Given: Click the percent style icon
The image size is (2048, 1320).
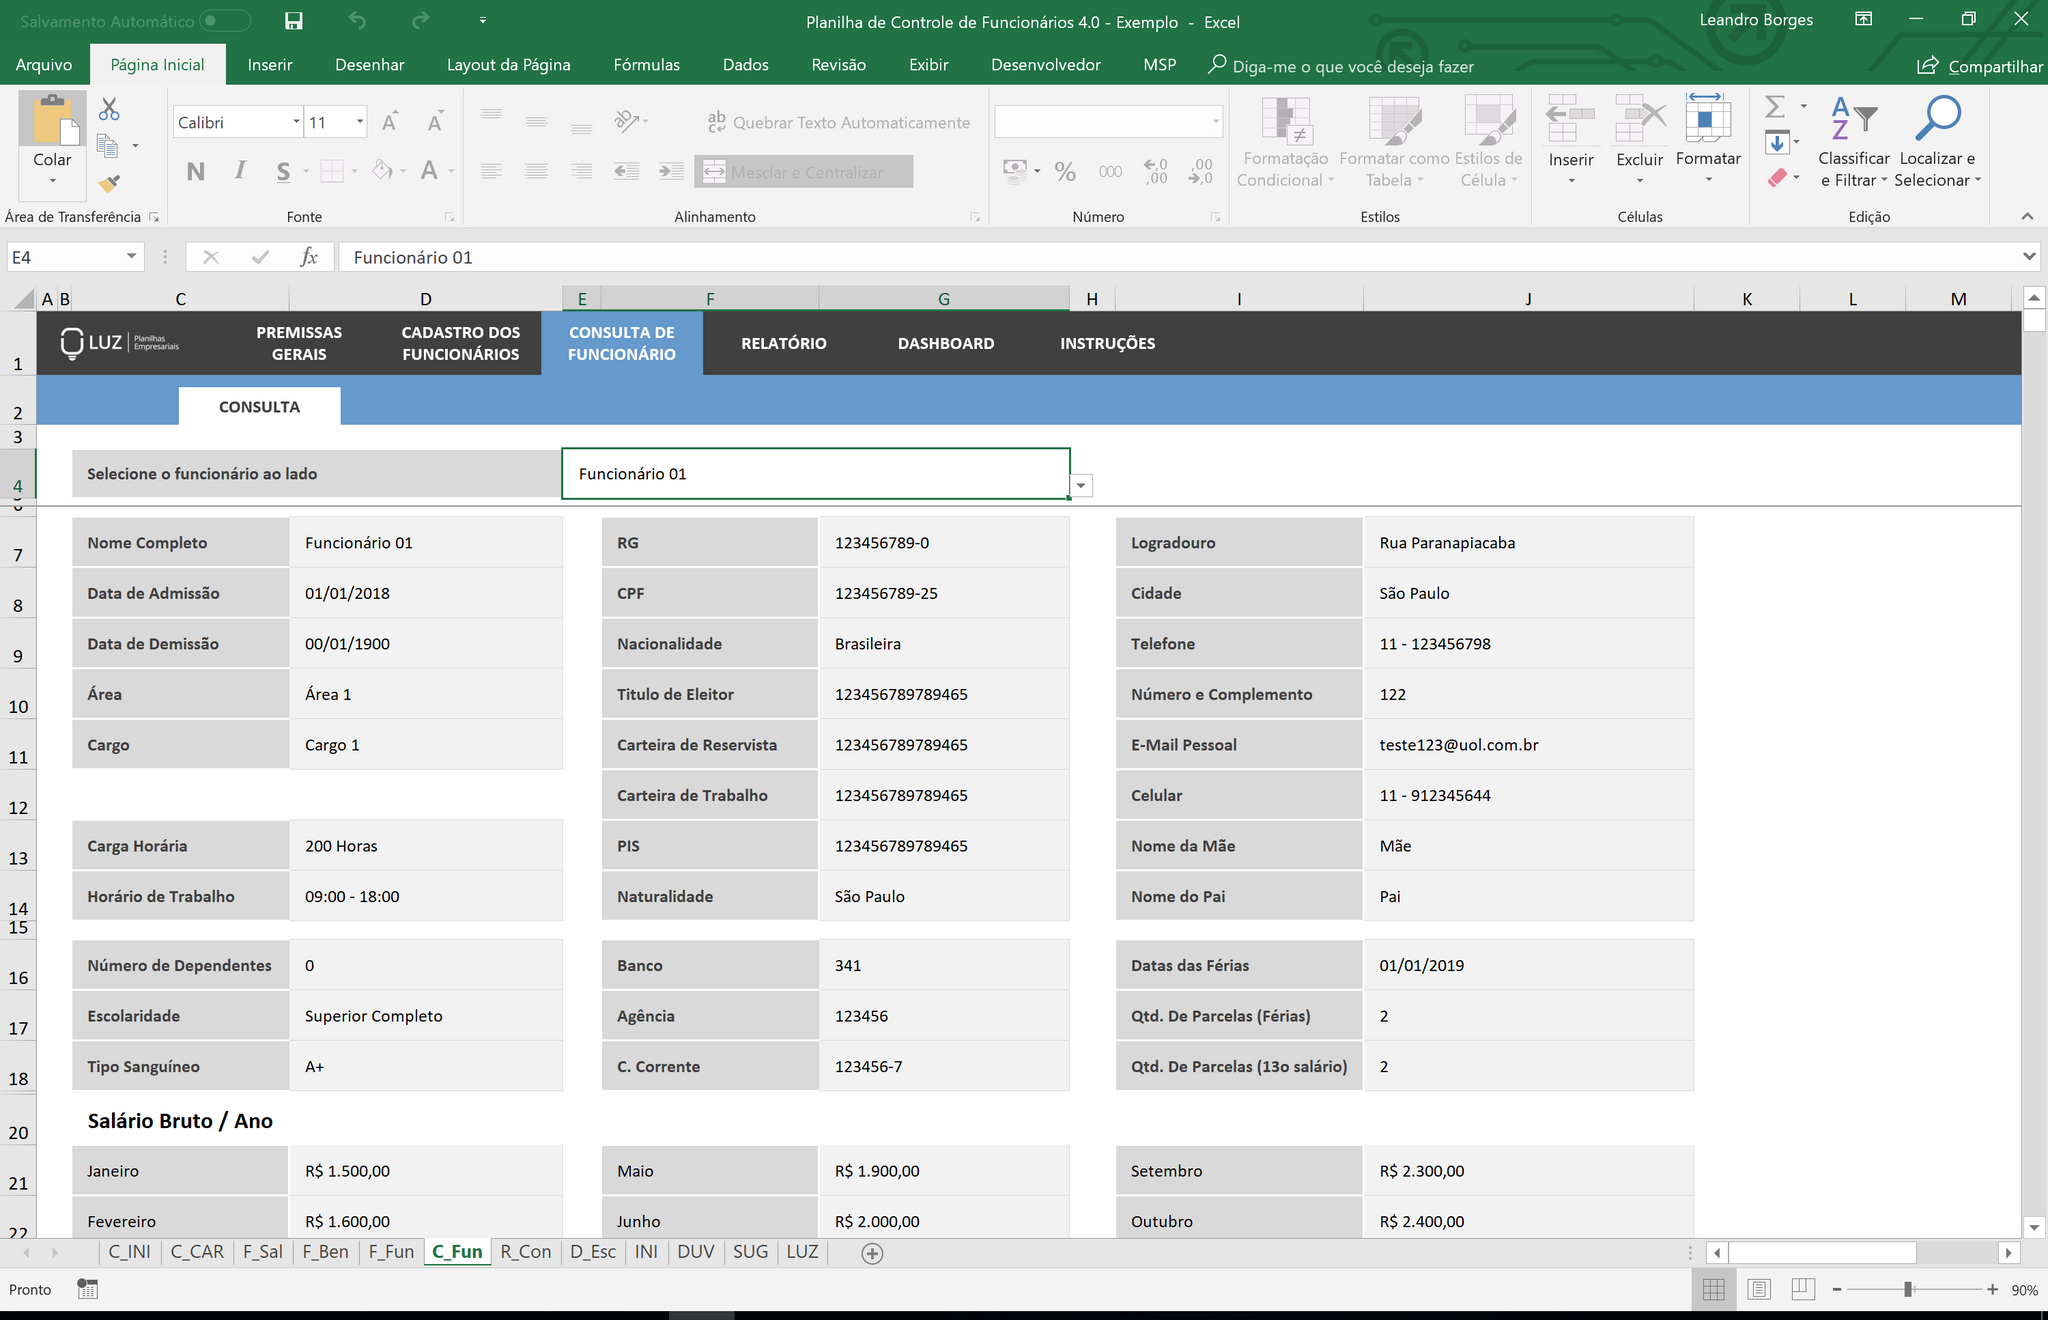Looking at the screenshot, I should coord(1065,172).
